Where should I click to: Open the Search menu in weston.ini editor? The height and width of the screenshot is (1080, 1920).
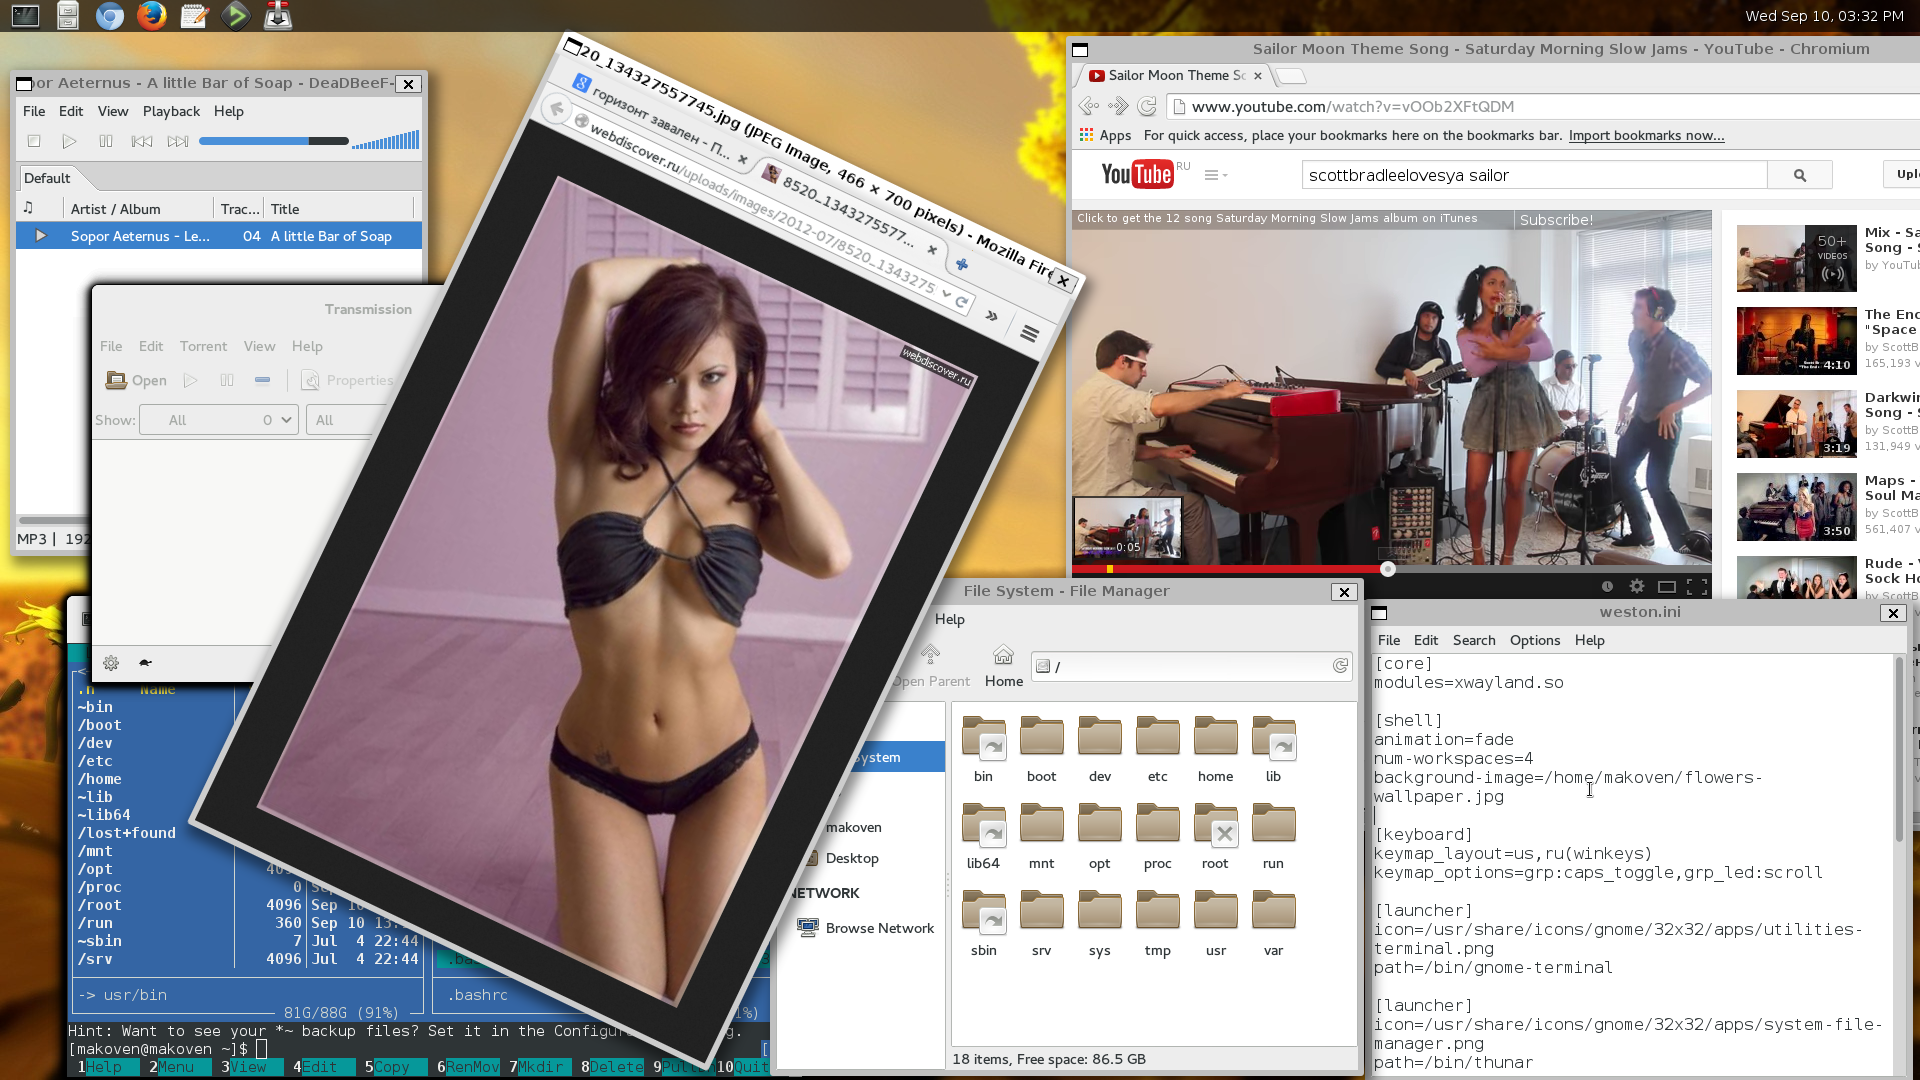[1474, 640]
